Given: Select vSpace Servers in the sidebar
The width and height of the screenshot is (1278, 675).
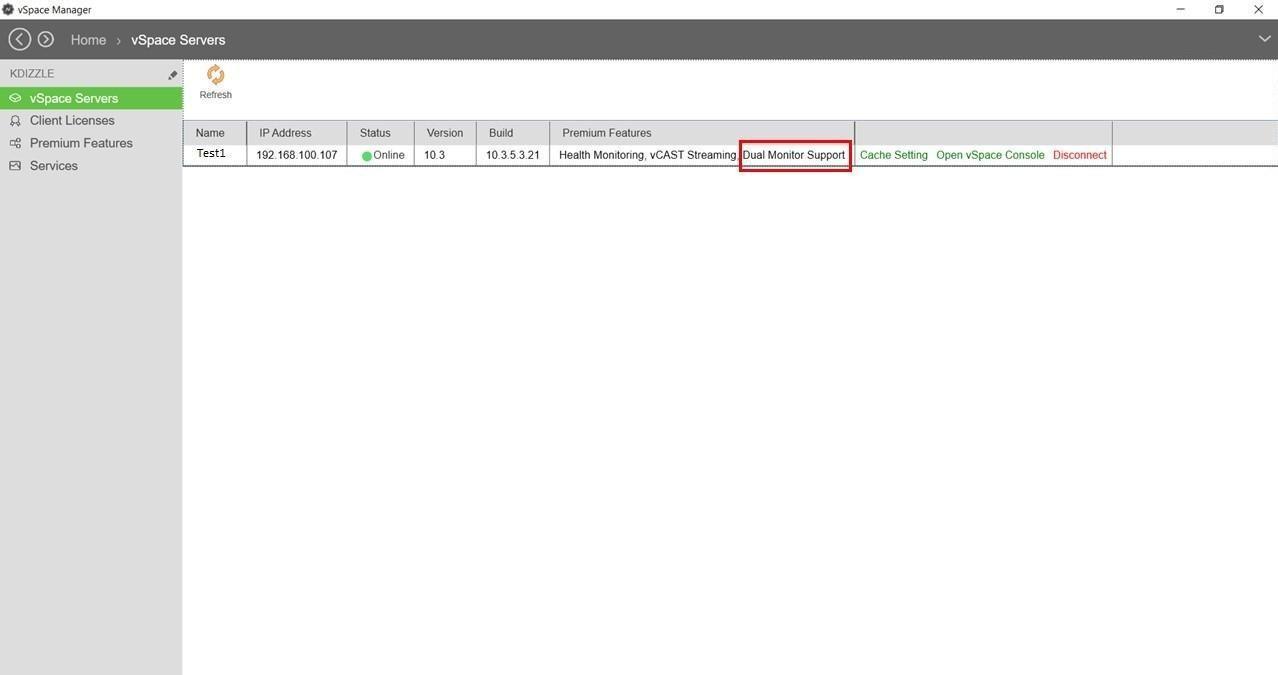Looking at the screenshot, I should click(74, 98).
